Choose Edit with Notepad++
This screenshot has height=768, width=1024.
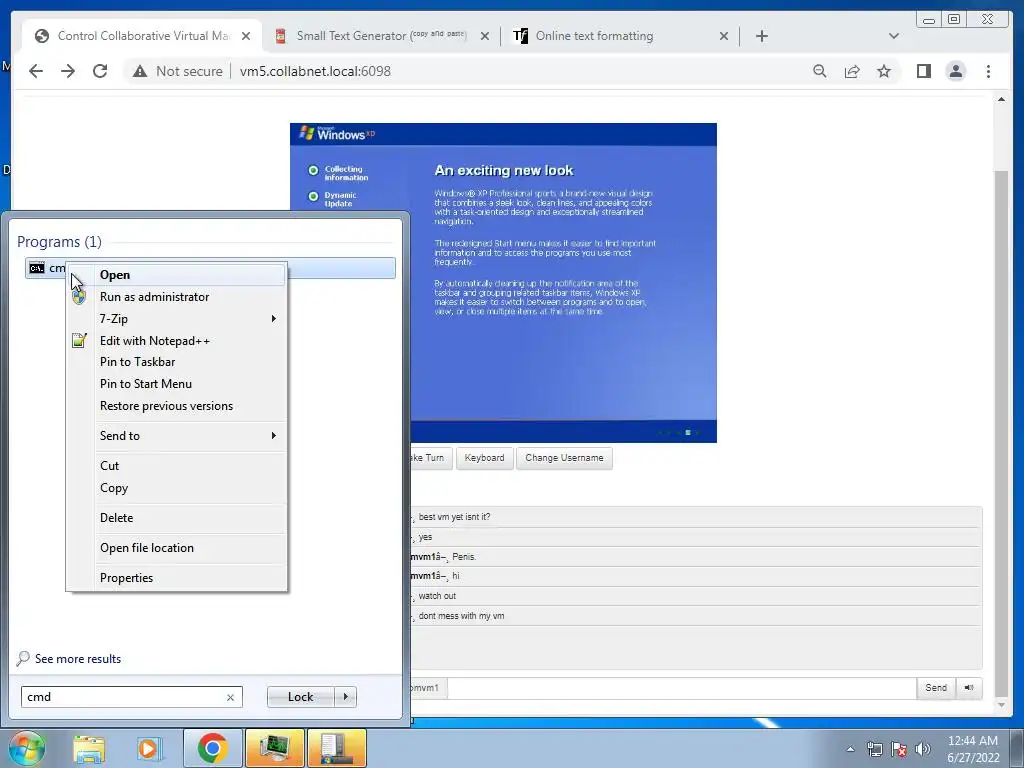(177, 340)
